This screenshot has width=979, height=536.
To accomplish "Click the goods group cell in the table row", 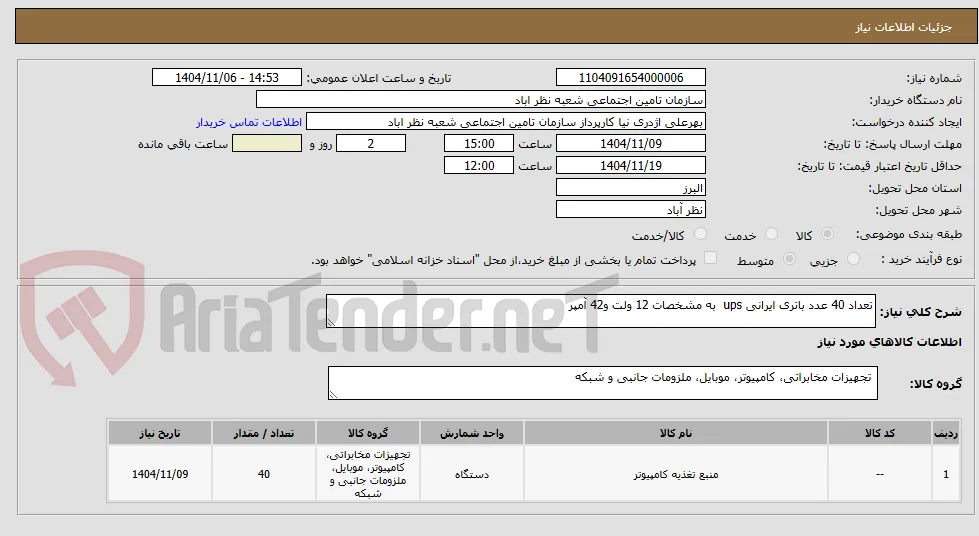I will [x=368, y=474].
